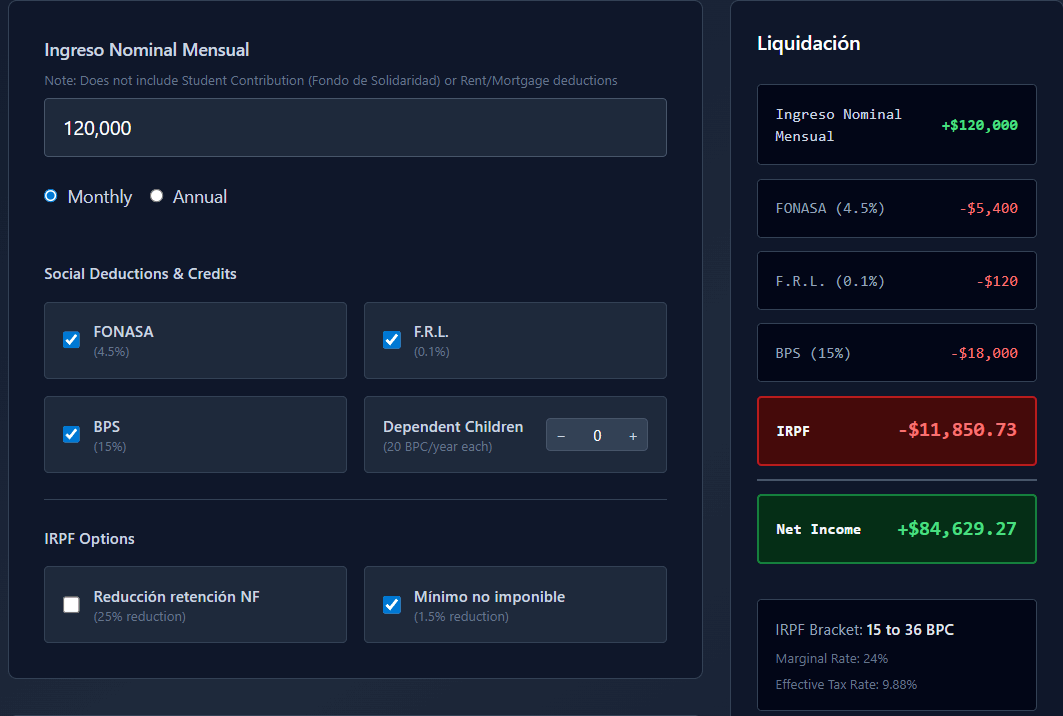This screenshot has height=716, width=1063.
Task: Decrease Dependent Children with minus button
Action: coord(561,435)
